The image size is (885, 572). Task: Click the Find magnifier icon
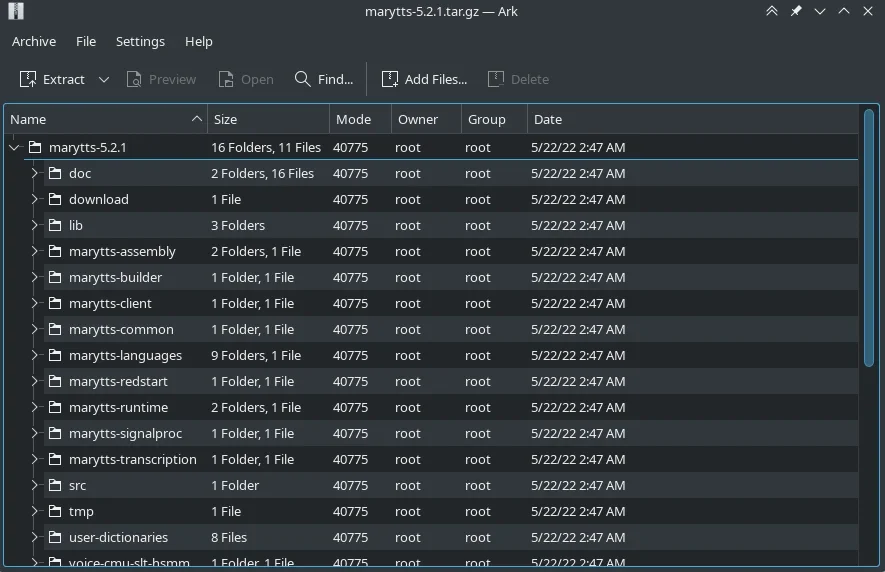pos(302,79)
